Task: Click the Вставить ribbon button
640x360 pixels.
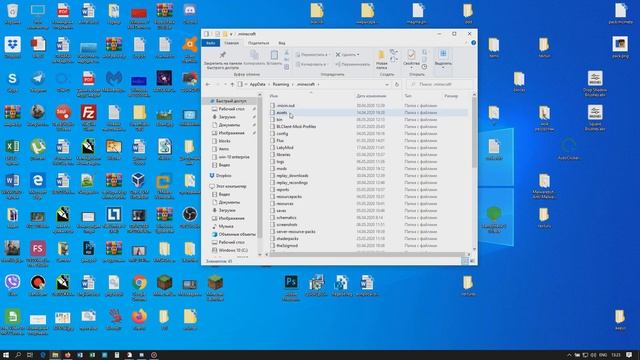Action: (x=274, y=58)
